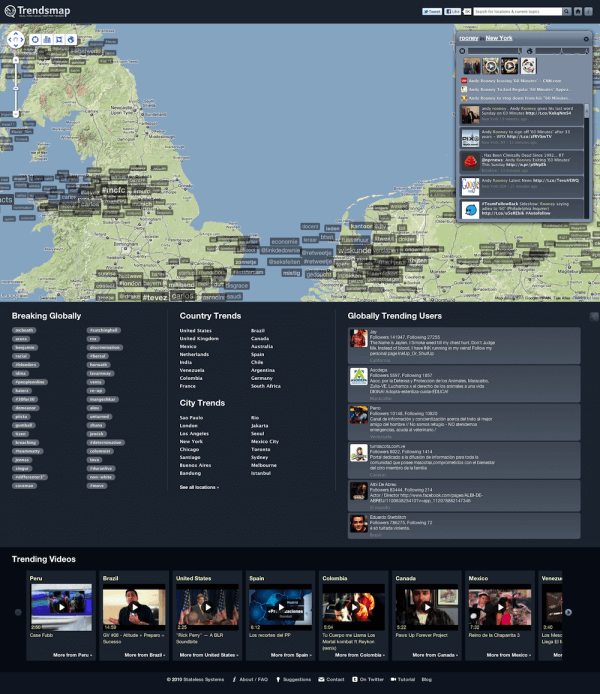Viewport: 600px width, 694px height.
Task: Click the right timeline bar in the popup
Action: (562, 51)
